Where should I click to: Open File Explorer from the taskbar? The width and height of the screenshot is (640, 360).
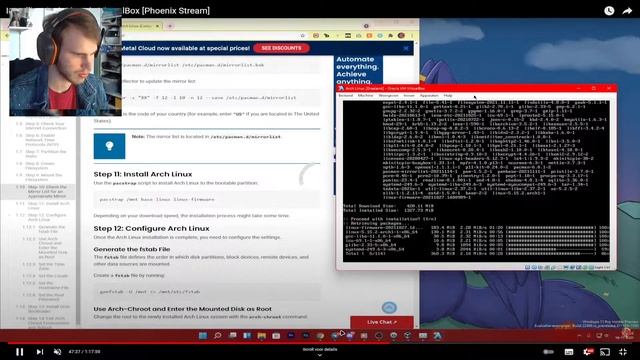pos(262,336)
